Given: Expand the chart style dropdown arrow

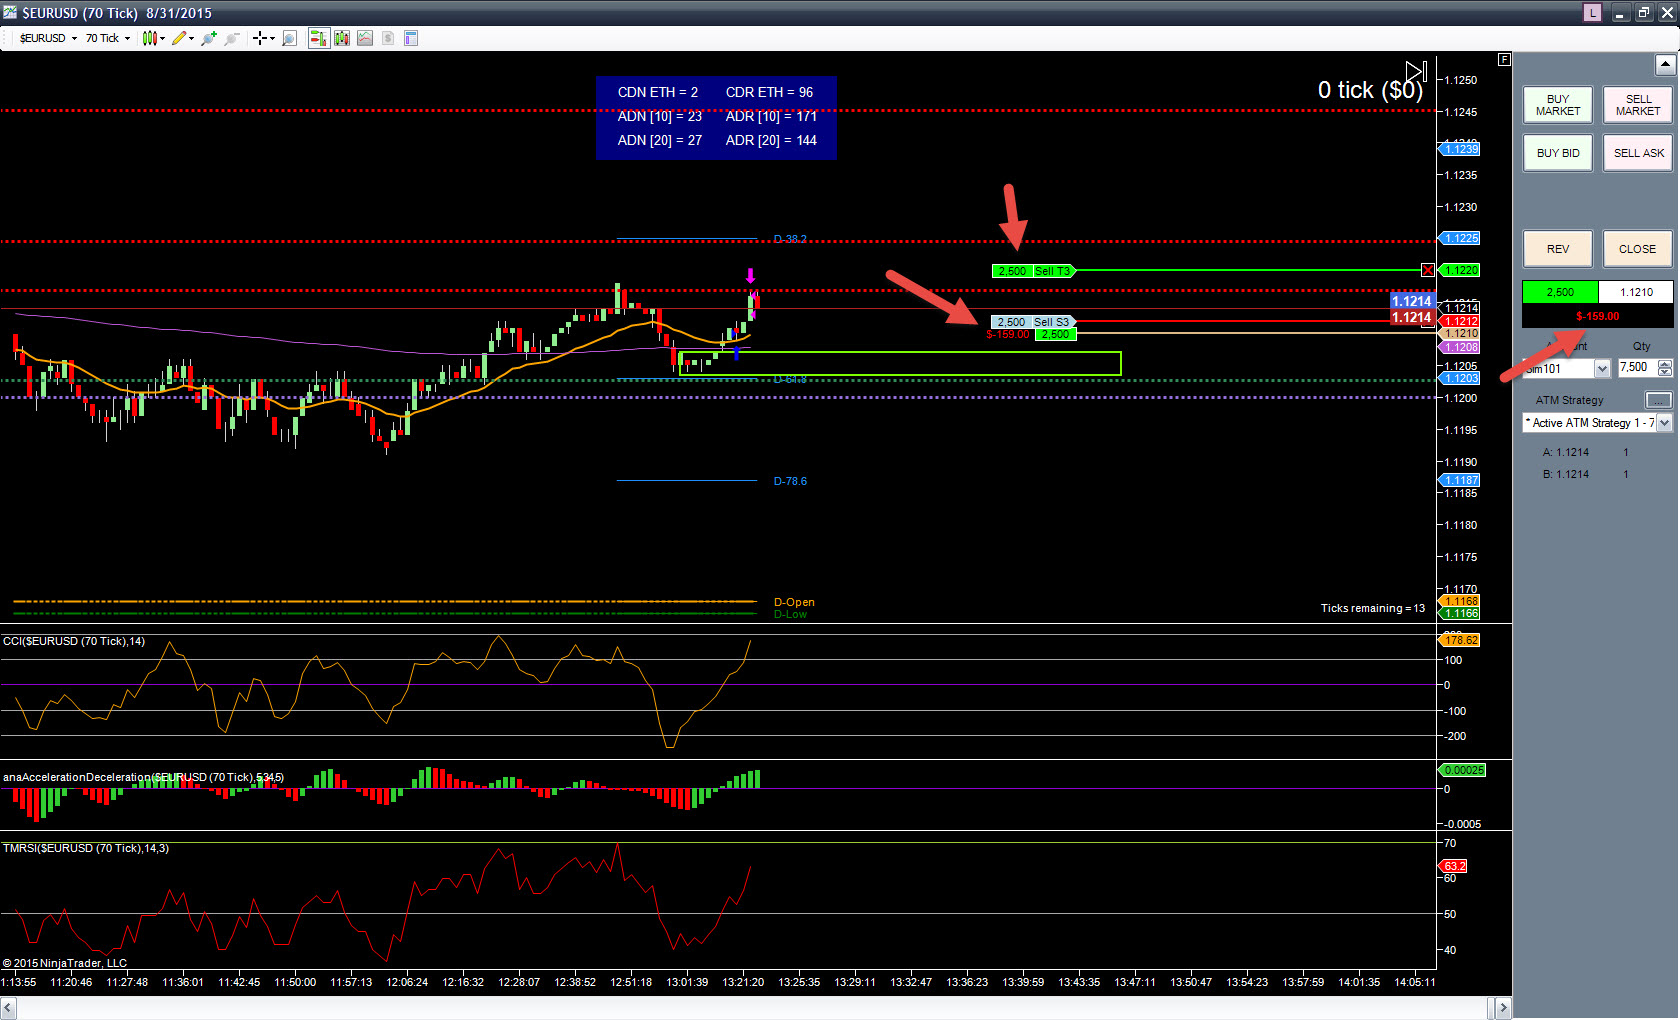Looking at the screenshot, I should pyautogui.click(x=162, y=38).
